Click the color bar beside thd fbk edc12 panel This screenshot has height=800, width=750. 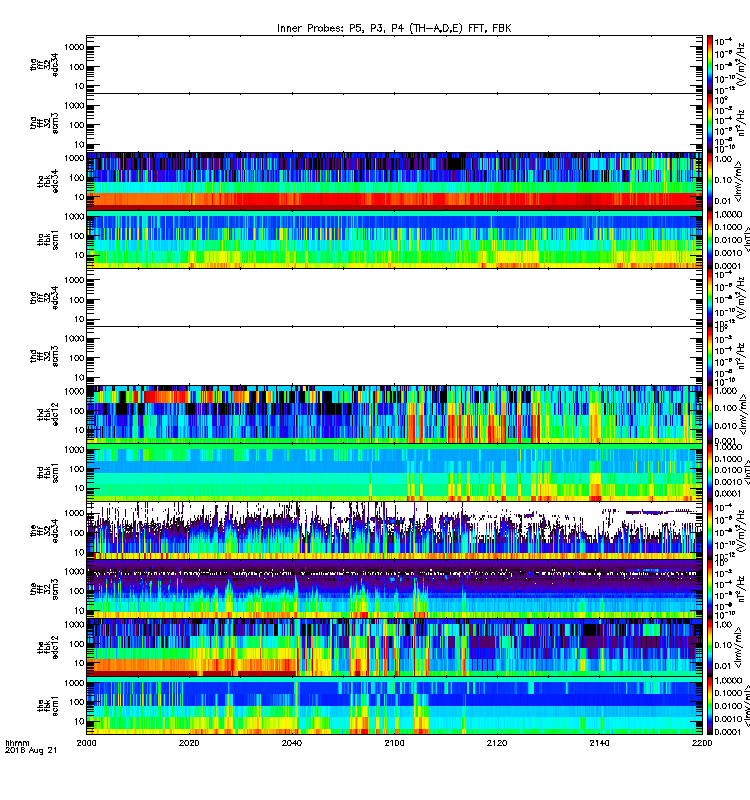[710, 415]
